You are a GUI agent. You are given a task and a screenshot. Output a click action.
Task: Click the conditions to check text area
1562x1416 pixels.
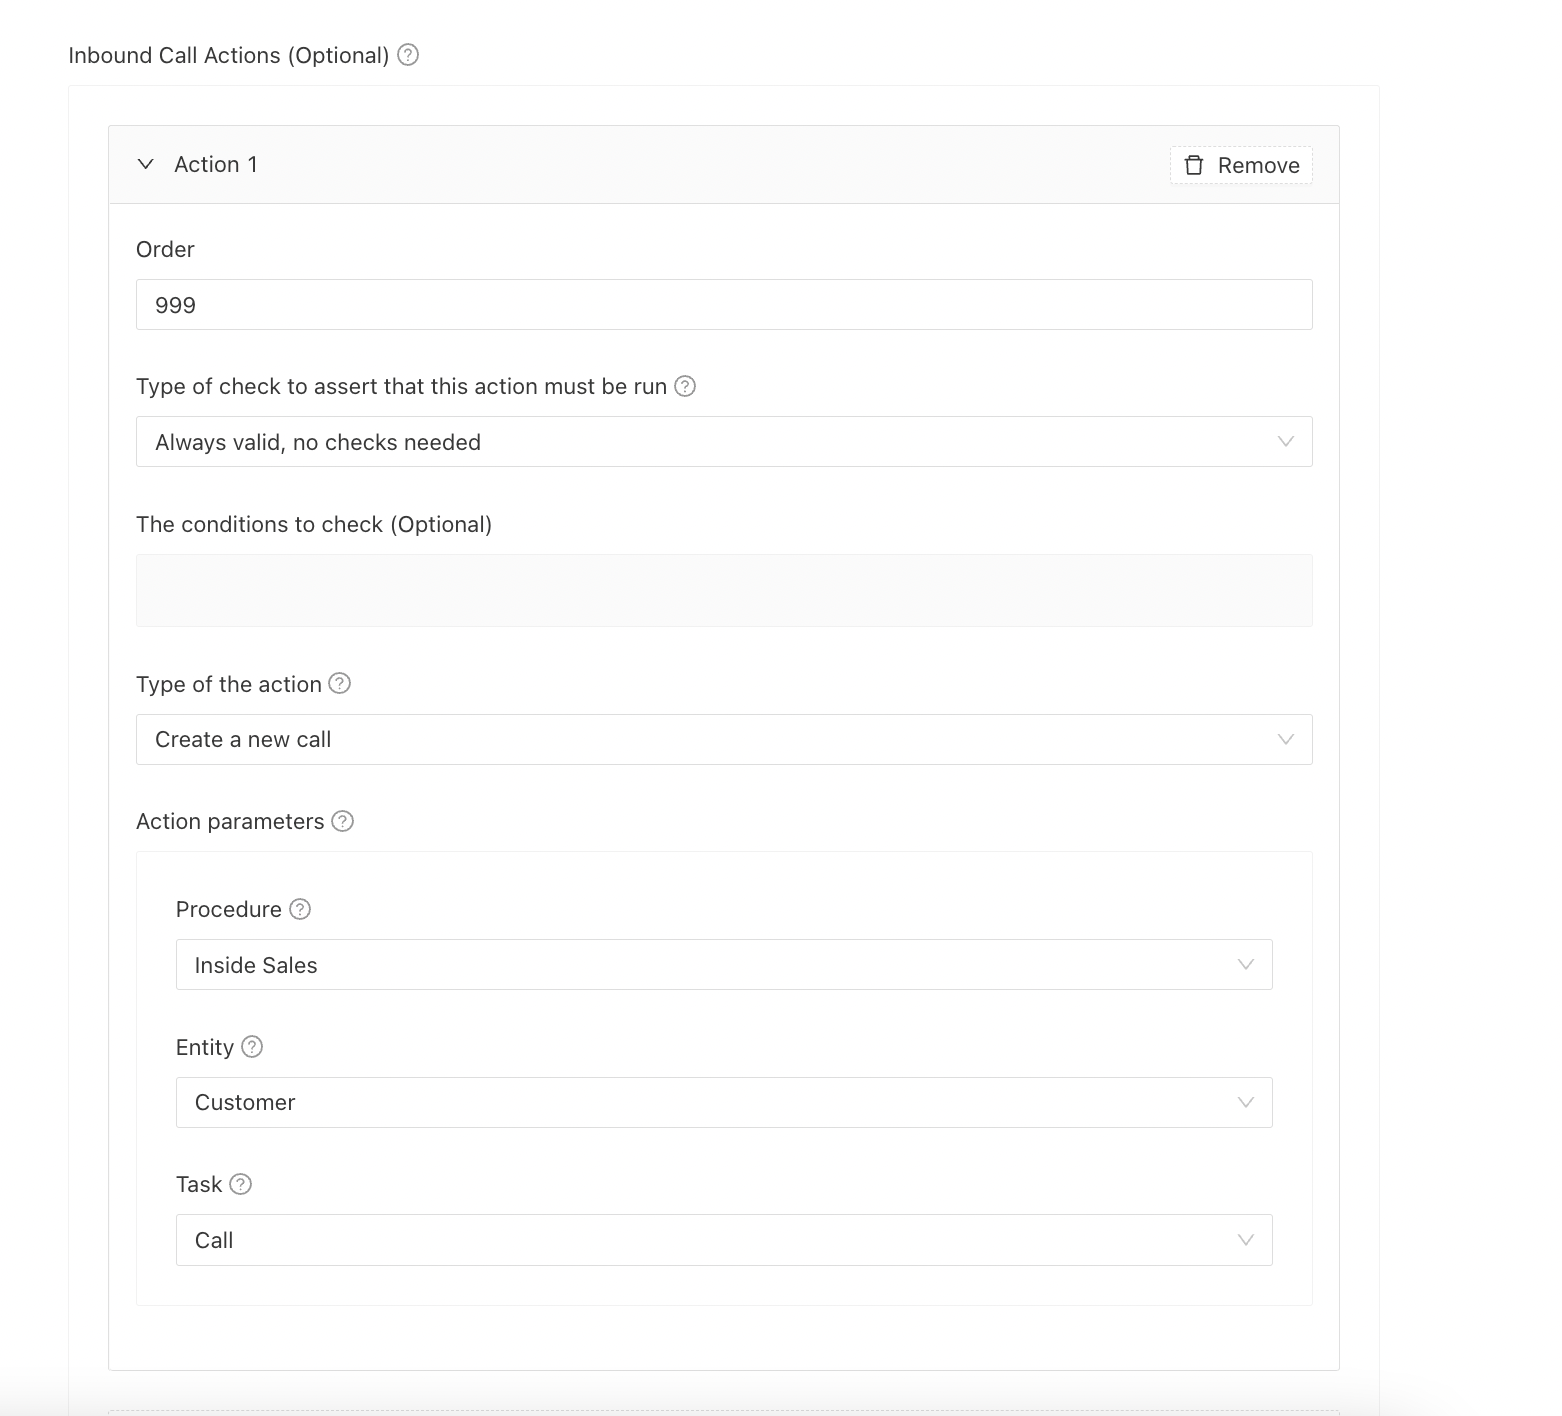click(x=723, y=590)
